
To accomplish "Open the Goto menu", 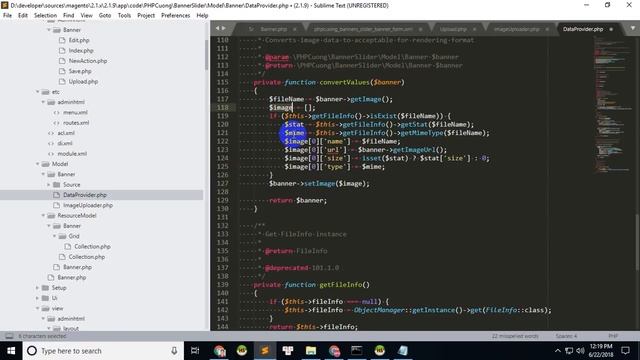I will tap(105, 15).
